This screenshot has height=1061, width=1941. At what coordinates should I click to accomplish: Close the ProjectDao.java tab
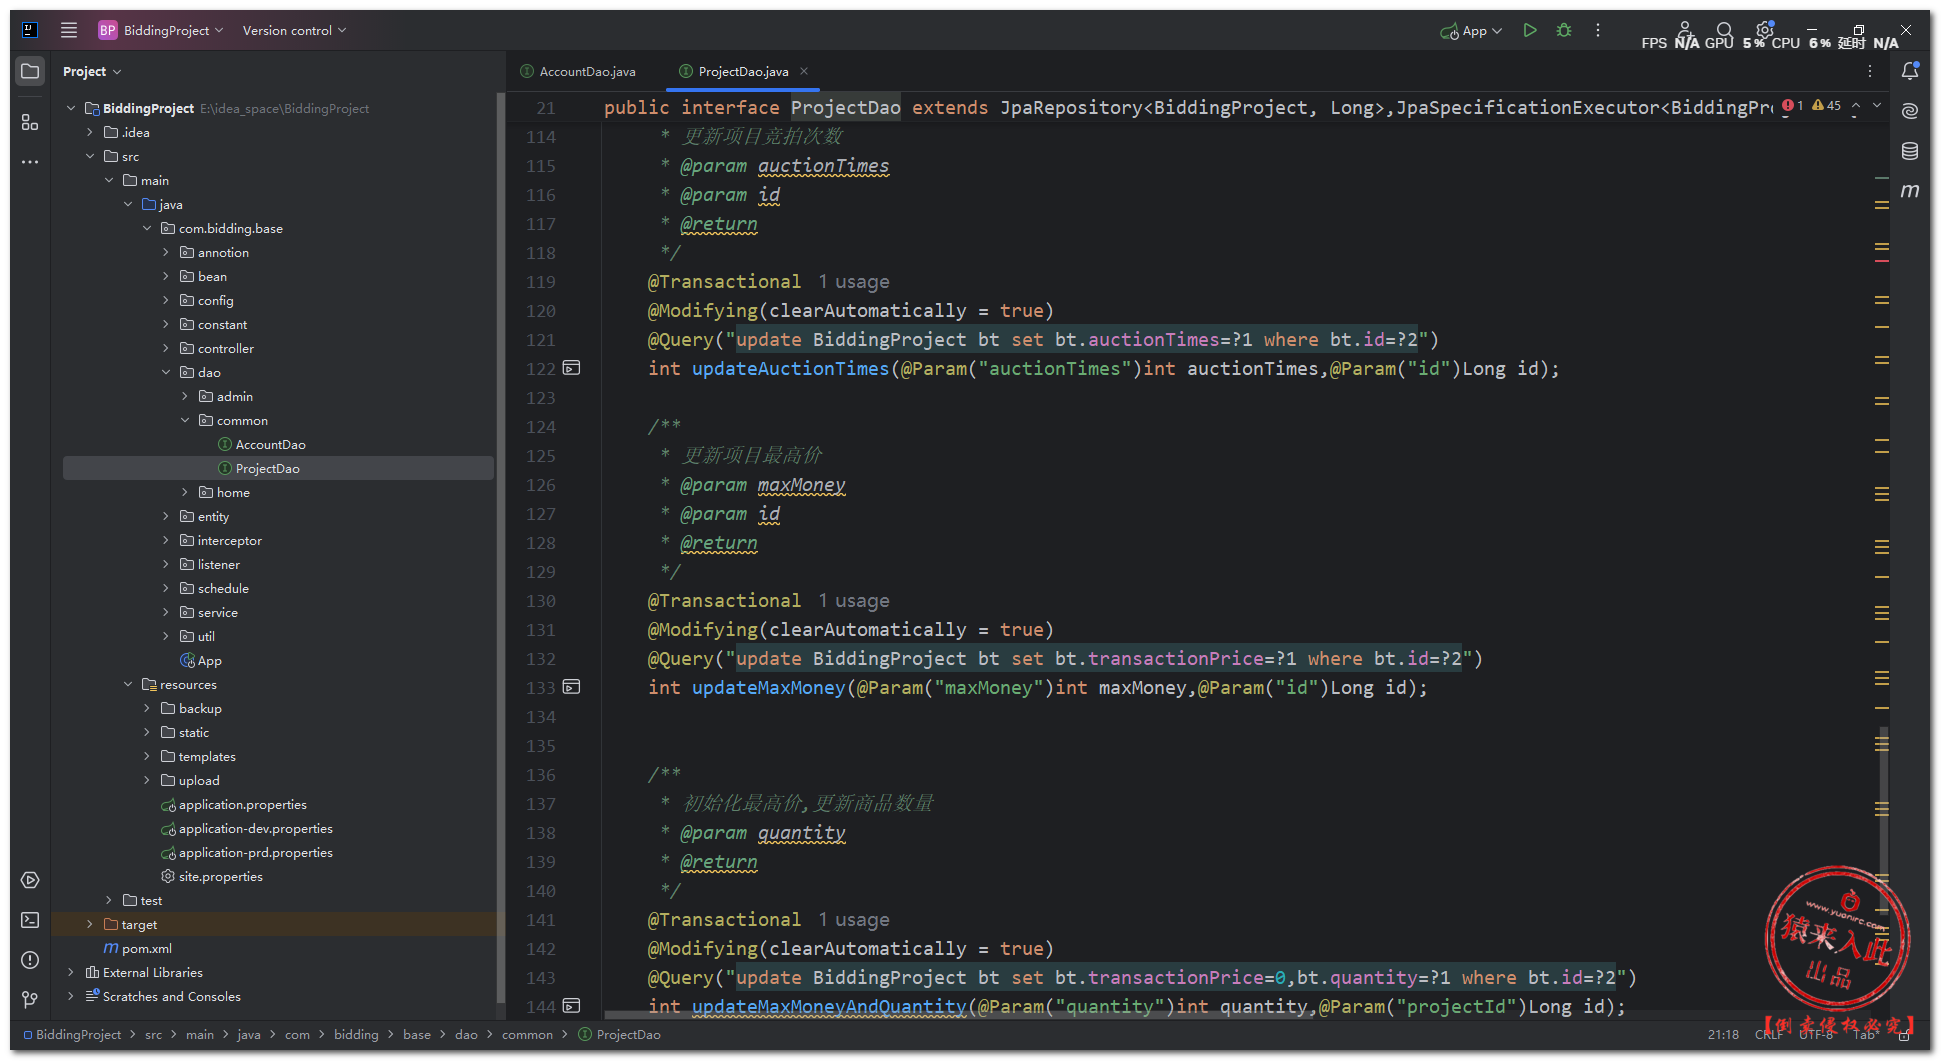pos(804,71)
